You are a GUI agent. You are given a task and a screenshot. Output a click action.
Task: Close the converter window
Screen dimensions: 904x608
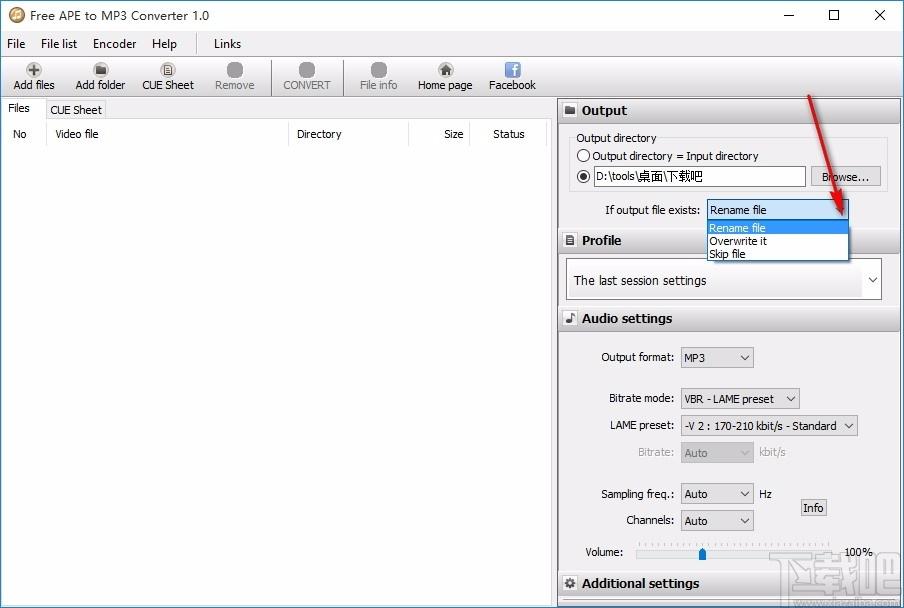click(x=880, y=16)
